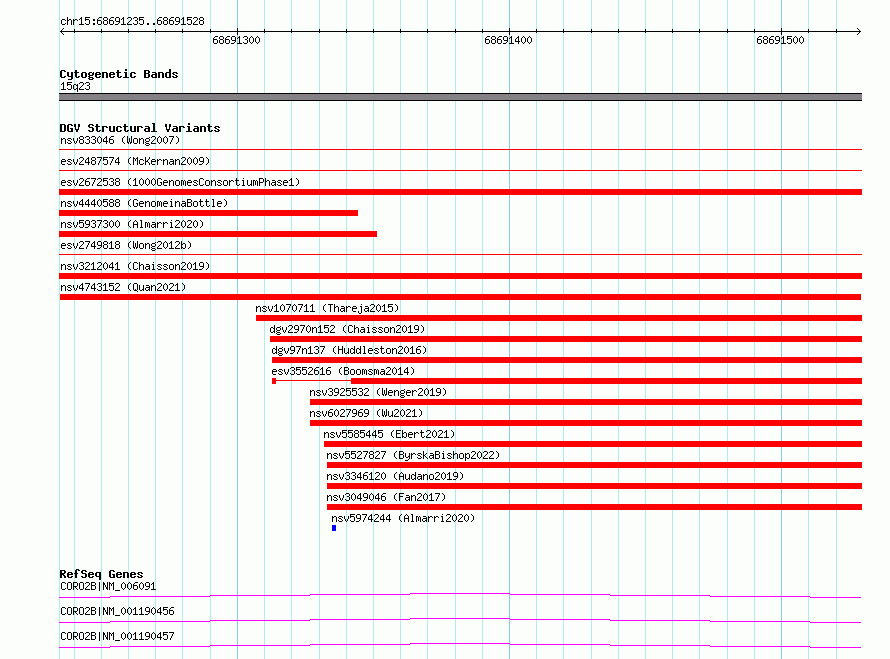Open variant esv2487574 (McKernan2009)
890x659 pixels.
[135, 161]
